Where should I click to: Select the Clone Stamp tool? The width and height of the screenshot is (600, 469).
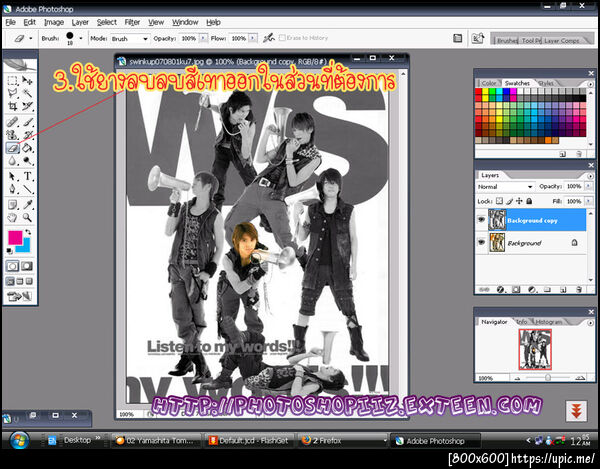tap(12, 135)
